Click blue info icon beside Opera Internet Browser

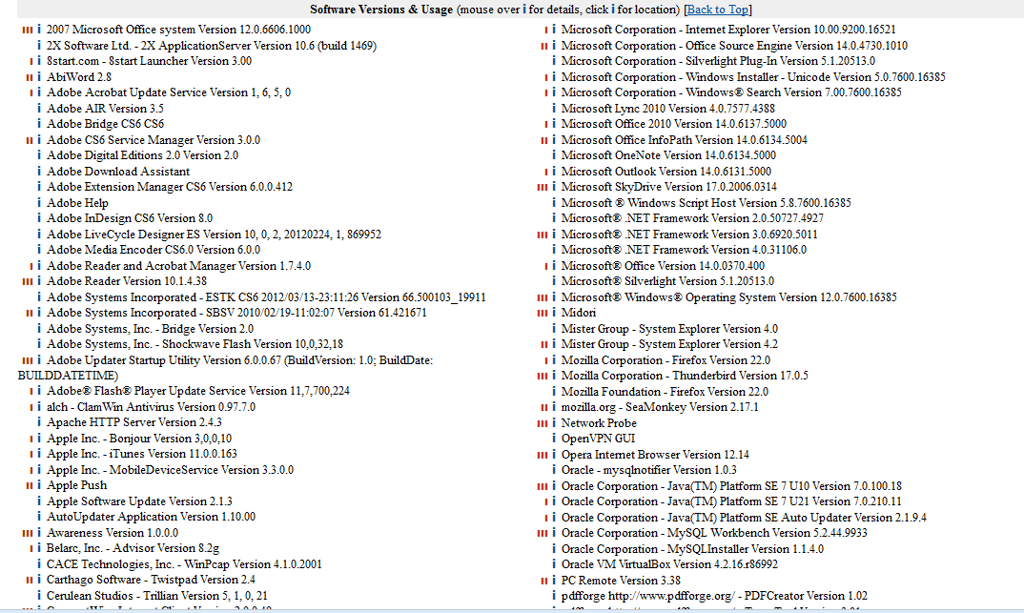coord(554,454)
